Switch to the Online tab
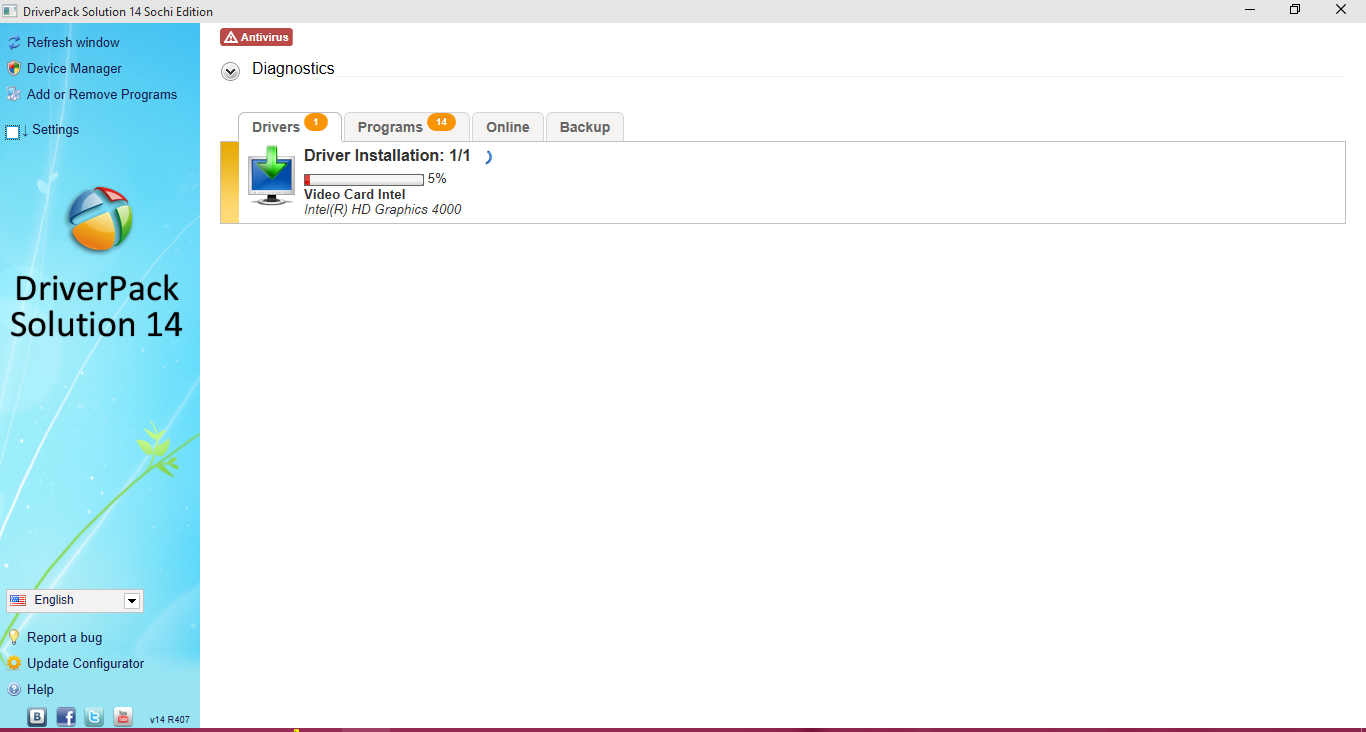The width and height of the screenshot is (1366, 732). point(508,127)
